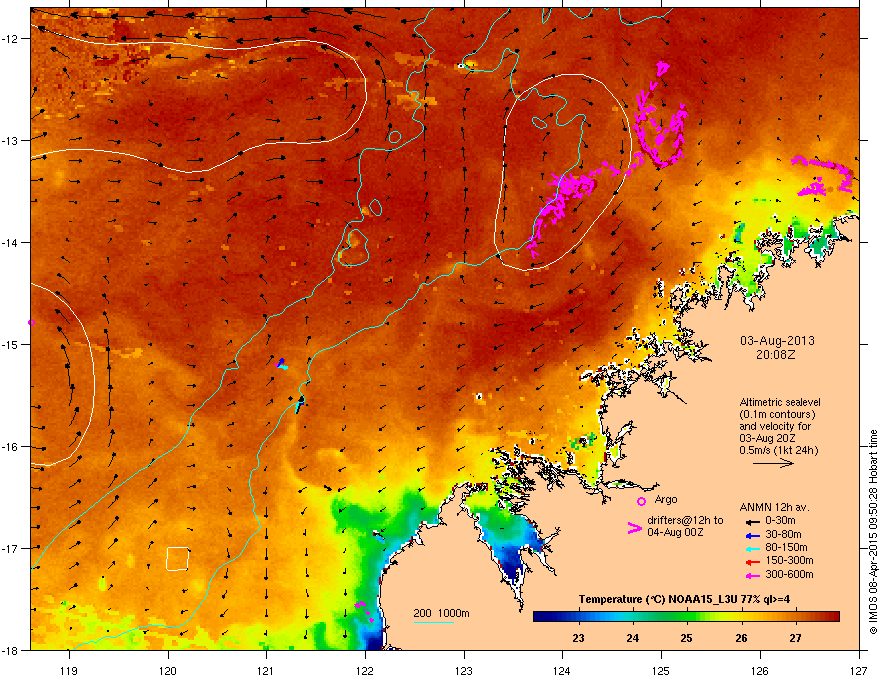
Task: Click the drifters@12h to legend text
Action: (685, 521)
